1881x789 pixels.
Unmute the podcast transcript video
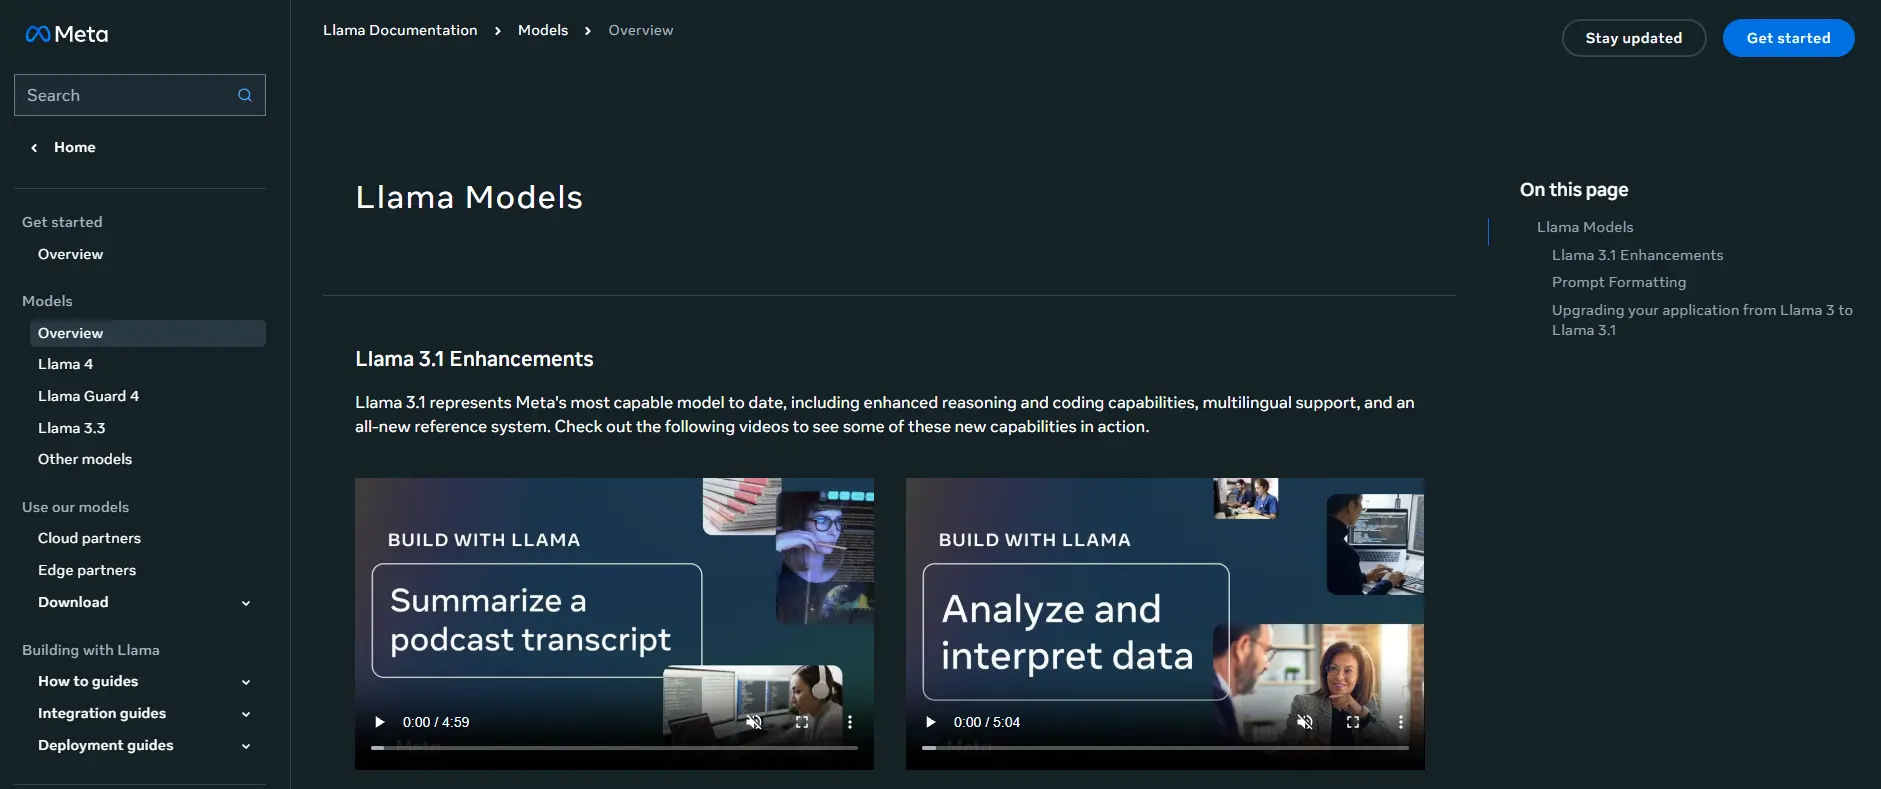click(x=754, y=722)
